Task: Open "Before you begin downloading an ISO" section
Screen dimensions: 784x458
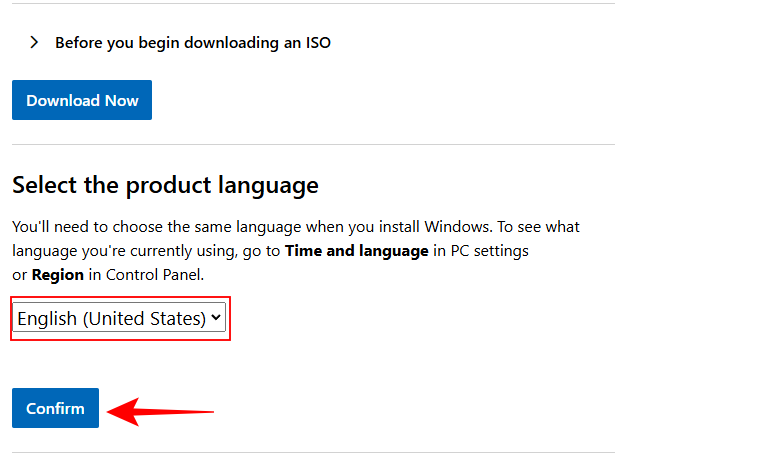Action: [192, 43]
